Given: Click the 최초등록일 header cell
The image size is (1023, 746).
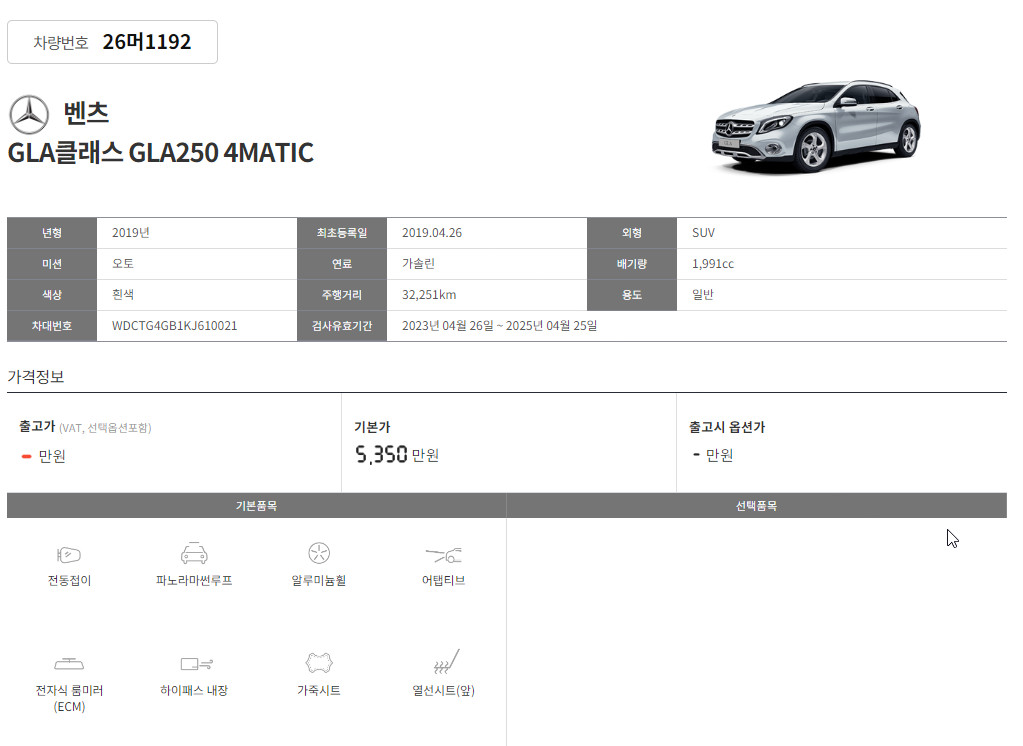Looking at the screenshot, I should coord(342,233).
